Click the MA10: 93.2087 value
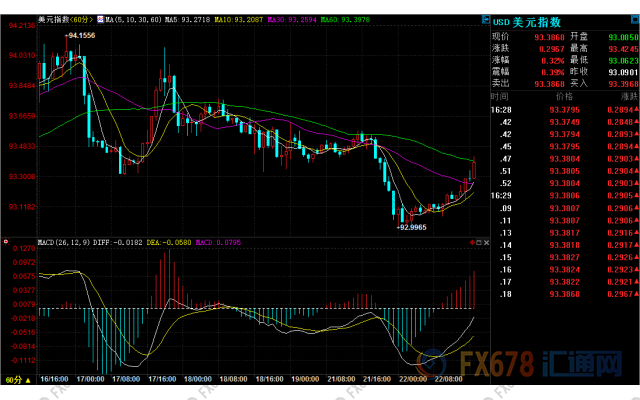640x400 pixels. (x=239, y=19)
